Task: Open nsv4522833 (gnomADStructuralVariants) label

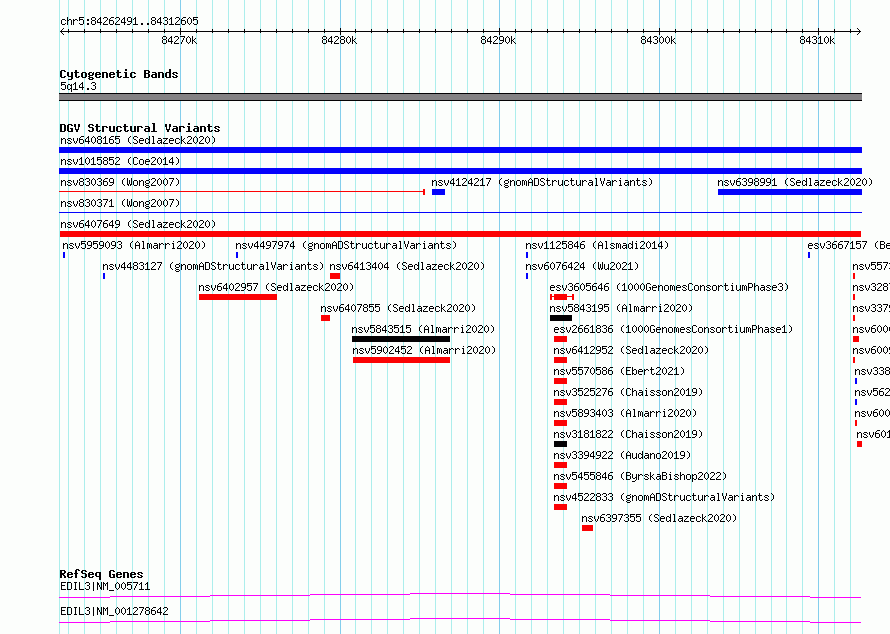Action: (664, 497)
